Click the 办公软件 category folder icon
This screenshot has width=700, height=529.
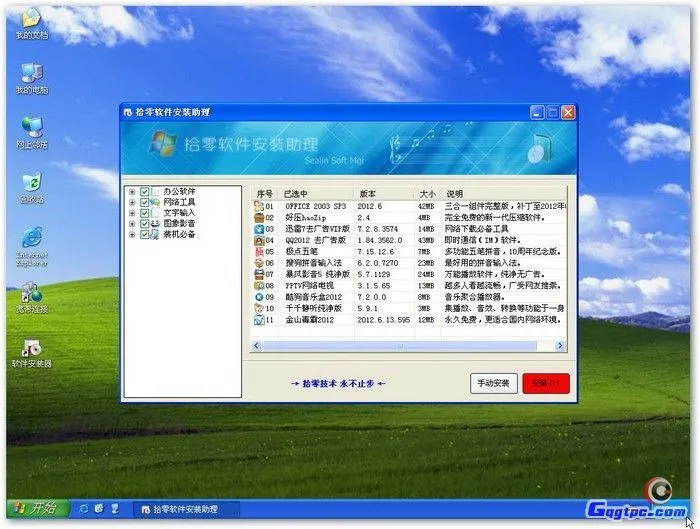(x=155, y=192)
